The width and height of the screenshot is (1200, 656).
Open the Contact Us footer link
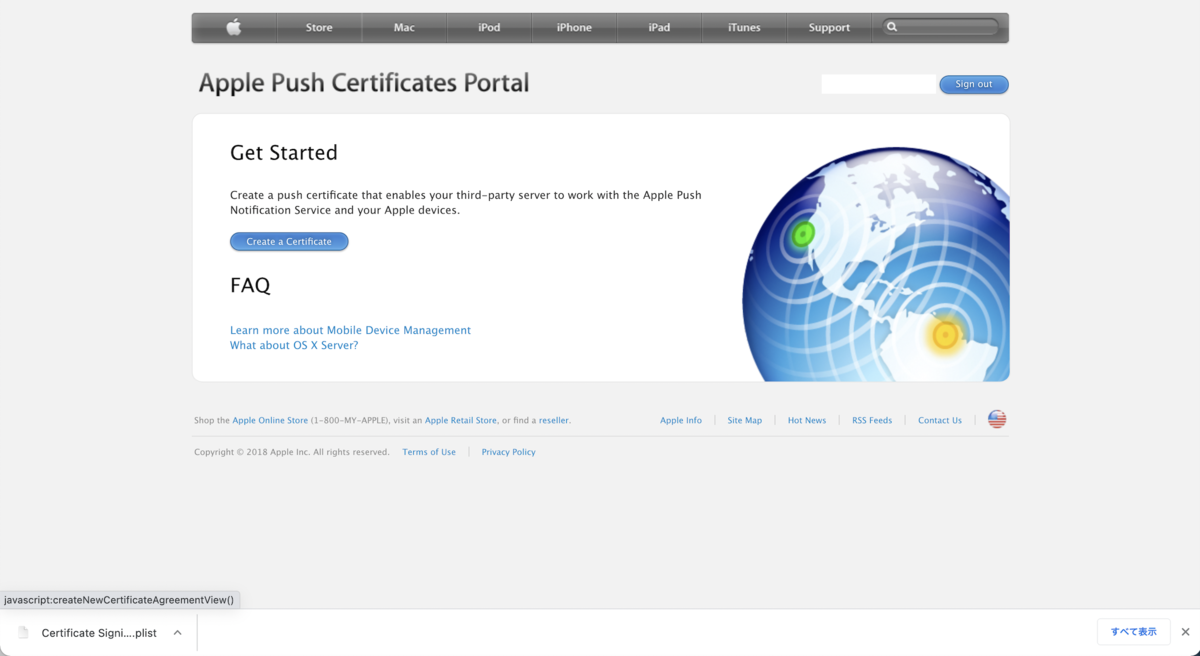pos(940,421)
